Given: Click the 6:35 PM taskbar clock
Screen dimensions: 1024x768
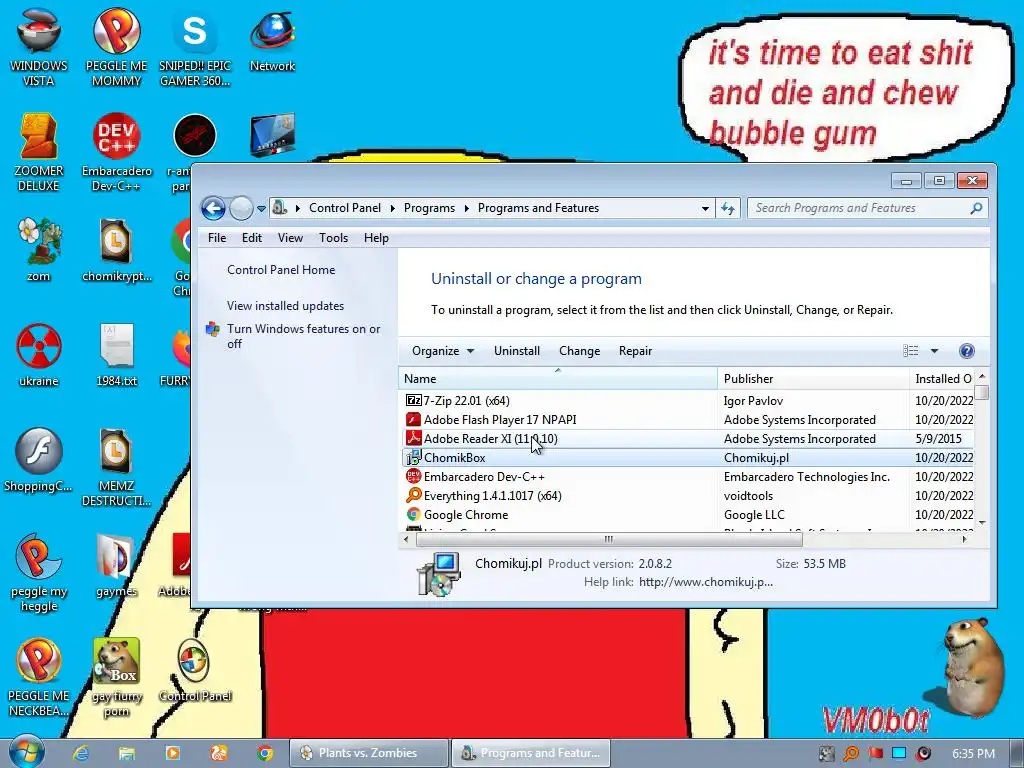Looking at the screenshot, I should [974, 754].
